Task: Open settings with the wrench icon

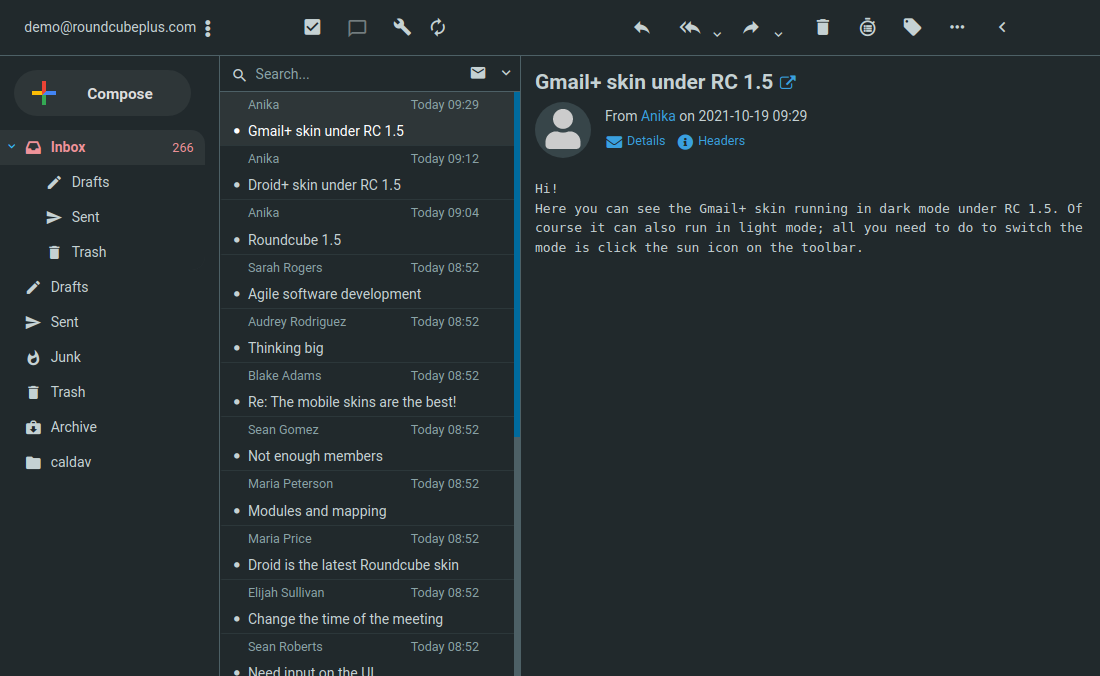Action: [402, 27]
